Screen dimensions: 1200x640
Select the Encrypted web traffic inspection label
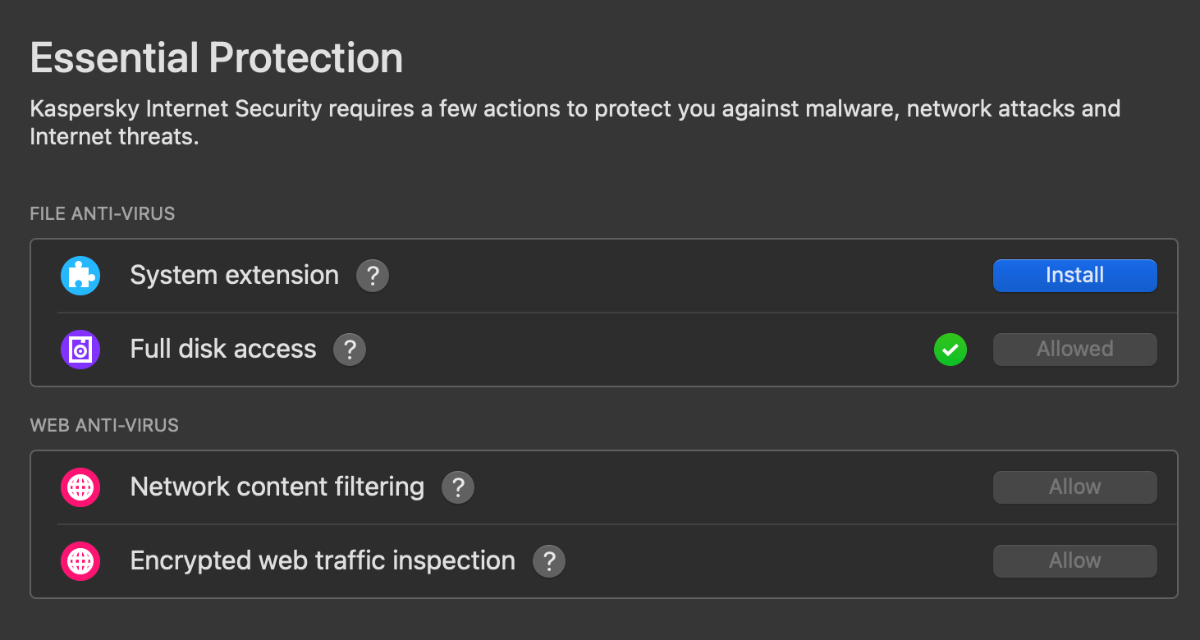[x=322, y=561]
